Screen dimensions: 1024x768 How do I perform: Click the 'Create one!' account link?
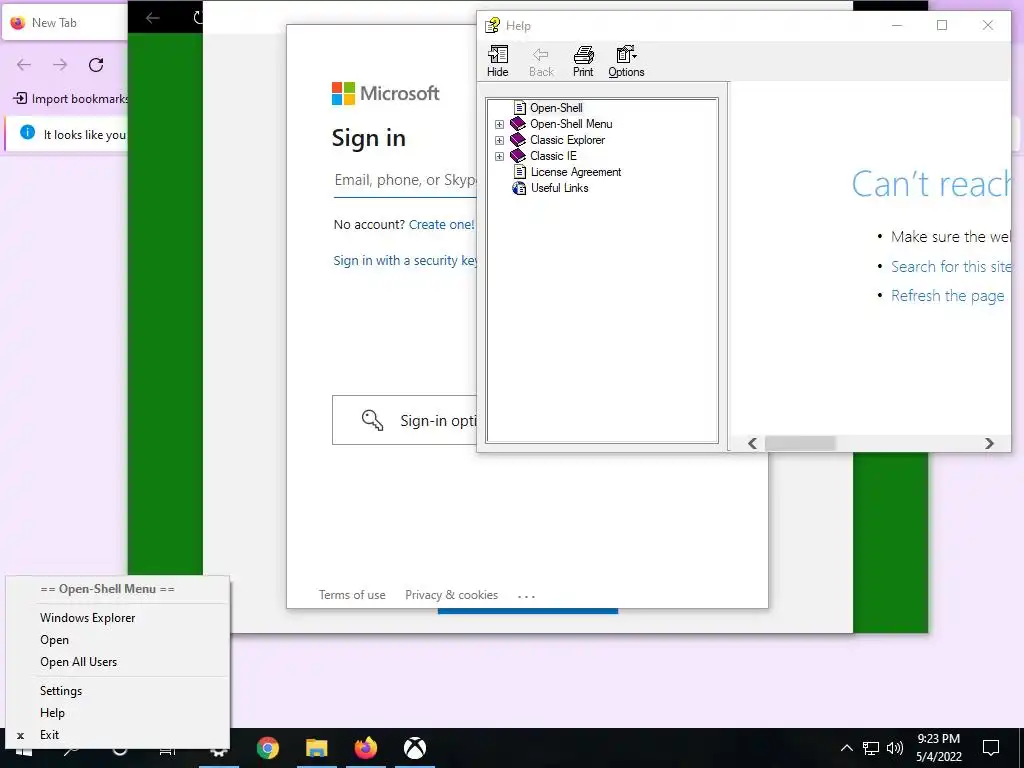(441, 225)
